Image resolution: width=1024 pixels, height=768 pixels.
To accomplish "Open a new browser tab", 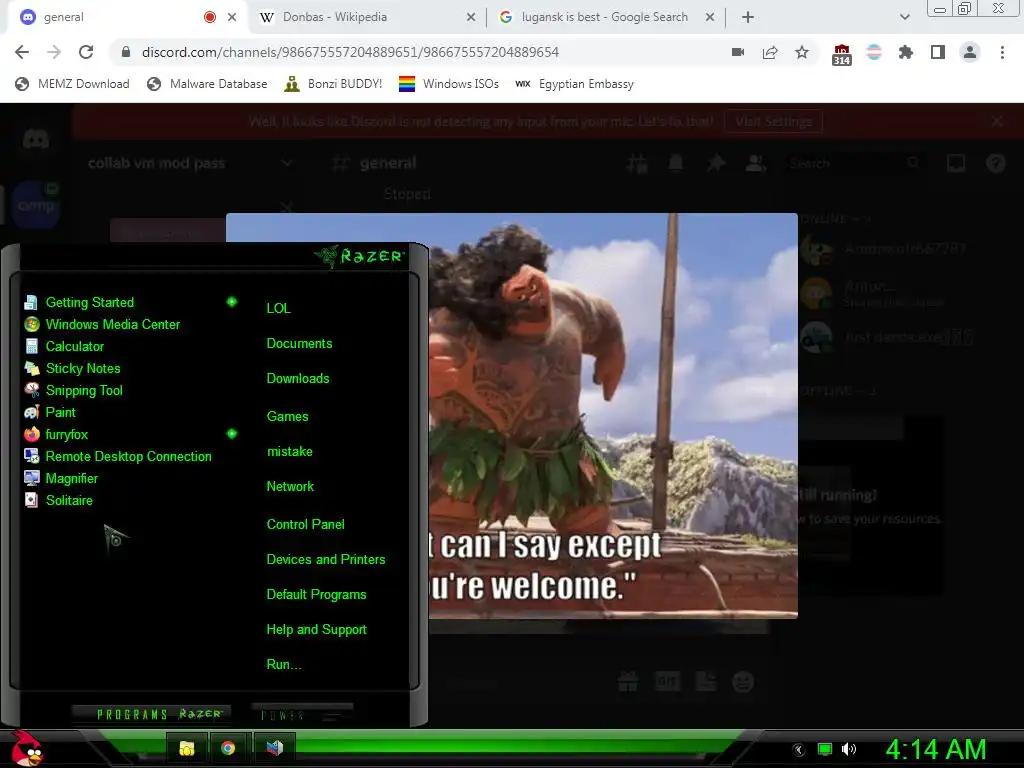I will (x=748, y=17).
